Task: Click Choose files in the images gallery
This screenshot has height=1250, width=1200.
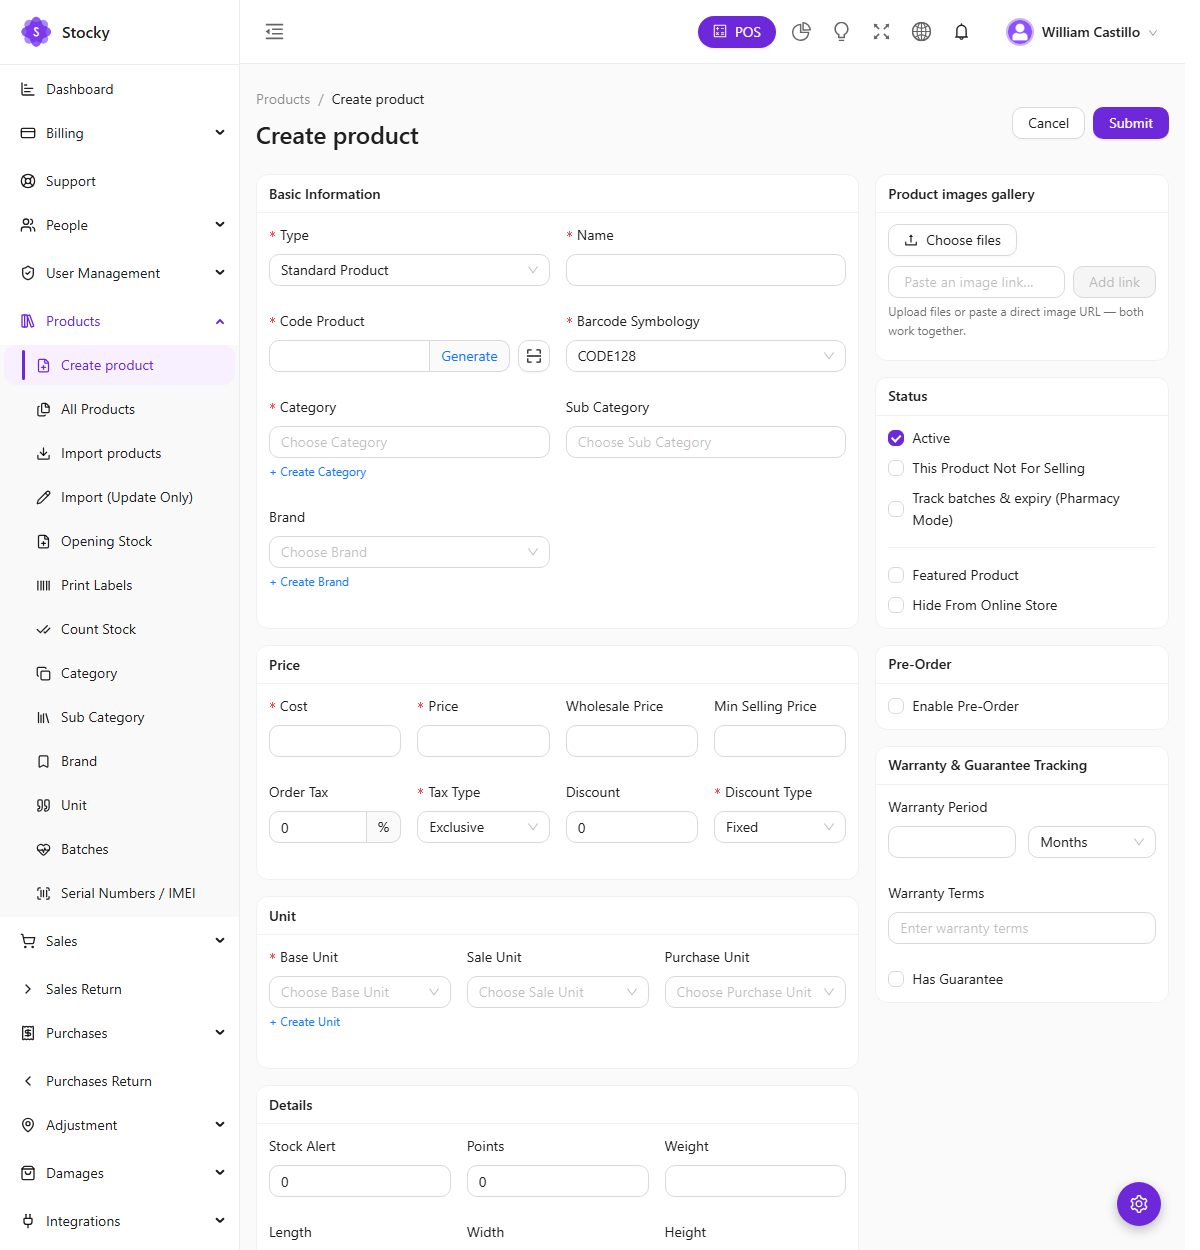Action: pos(952,240)
